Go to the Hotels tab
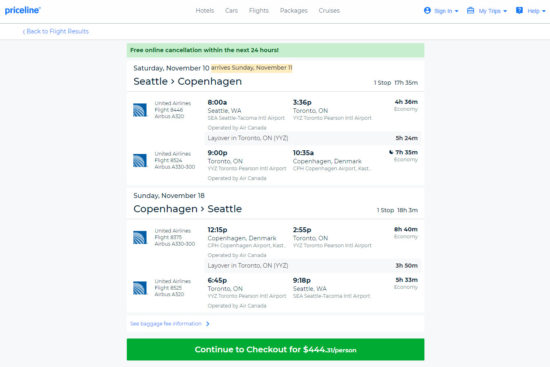This screenshot has width=550, height=367. click(x=205, y=11)
